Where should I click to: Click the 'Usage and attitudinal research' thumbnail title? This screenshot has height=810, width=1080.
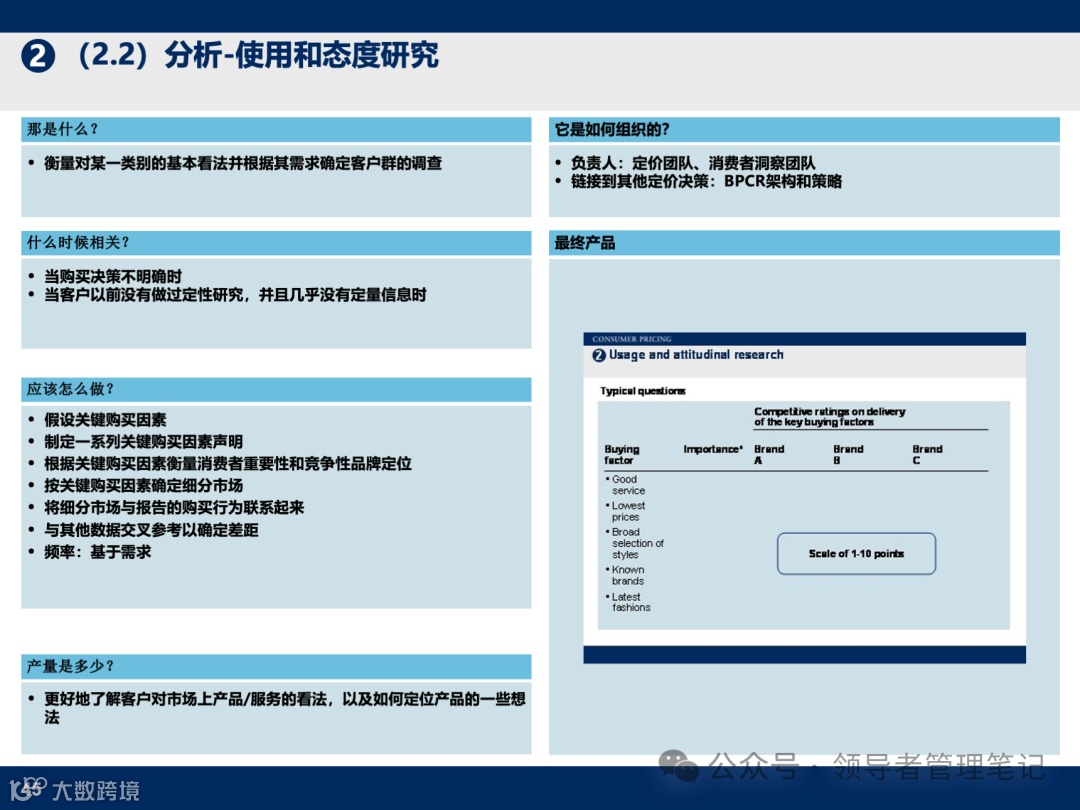click(x=696, y=355)
